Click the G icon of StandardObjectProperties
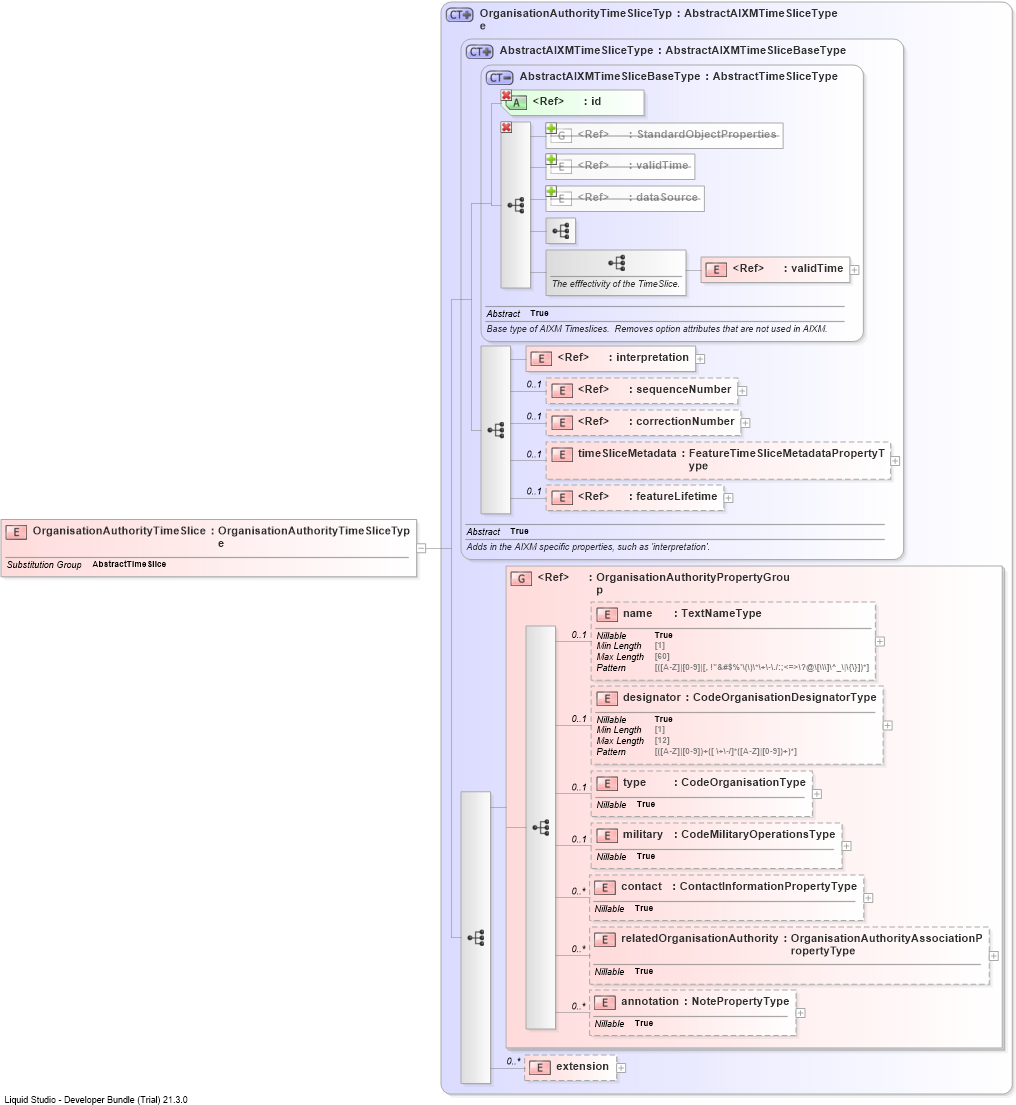The image size is (1016, 1105). tap(562, 135)
